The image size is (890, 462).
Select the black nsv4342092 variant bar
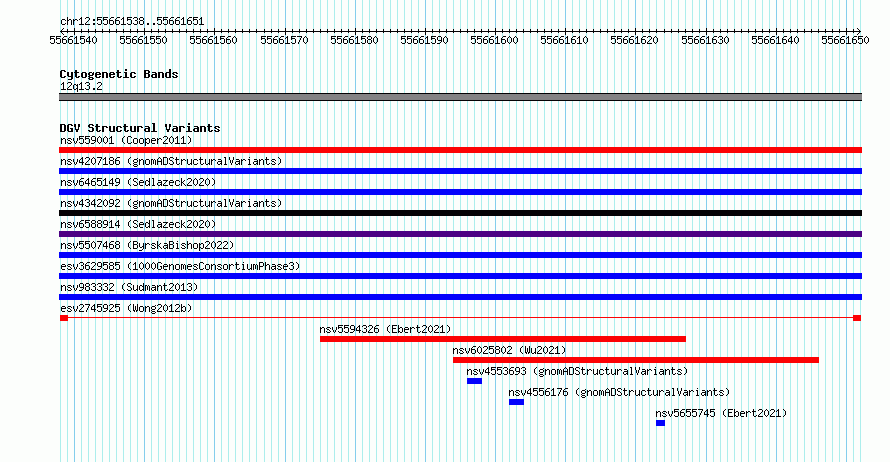click(460, 213)
